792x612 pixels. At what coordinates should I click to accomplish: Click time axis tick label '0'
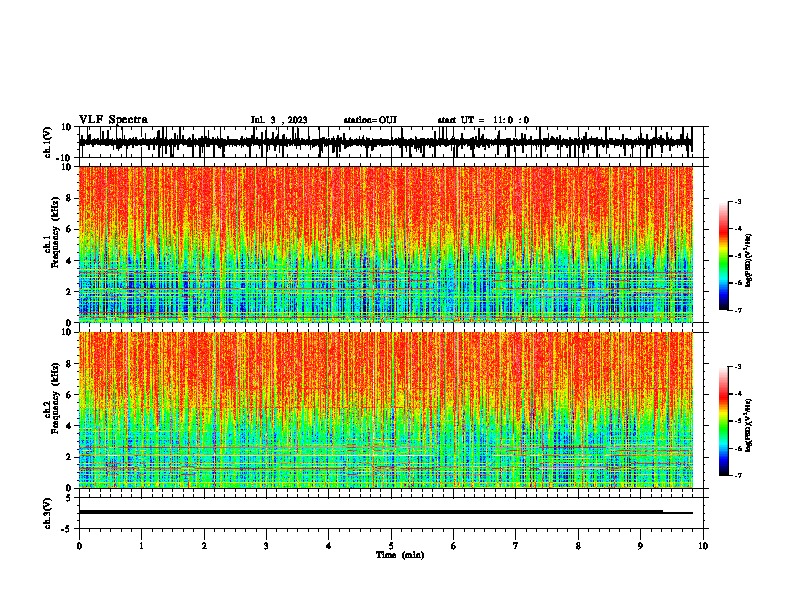click(79, 546)
